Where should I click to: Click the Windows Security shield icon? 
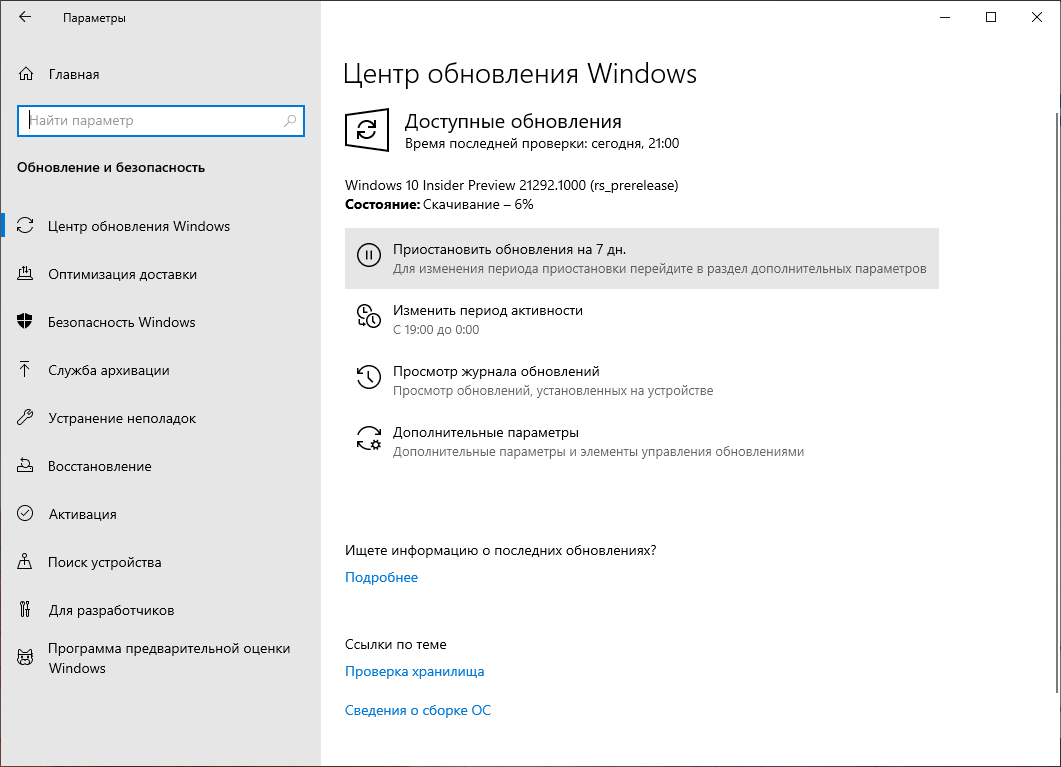coord(27,322)
